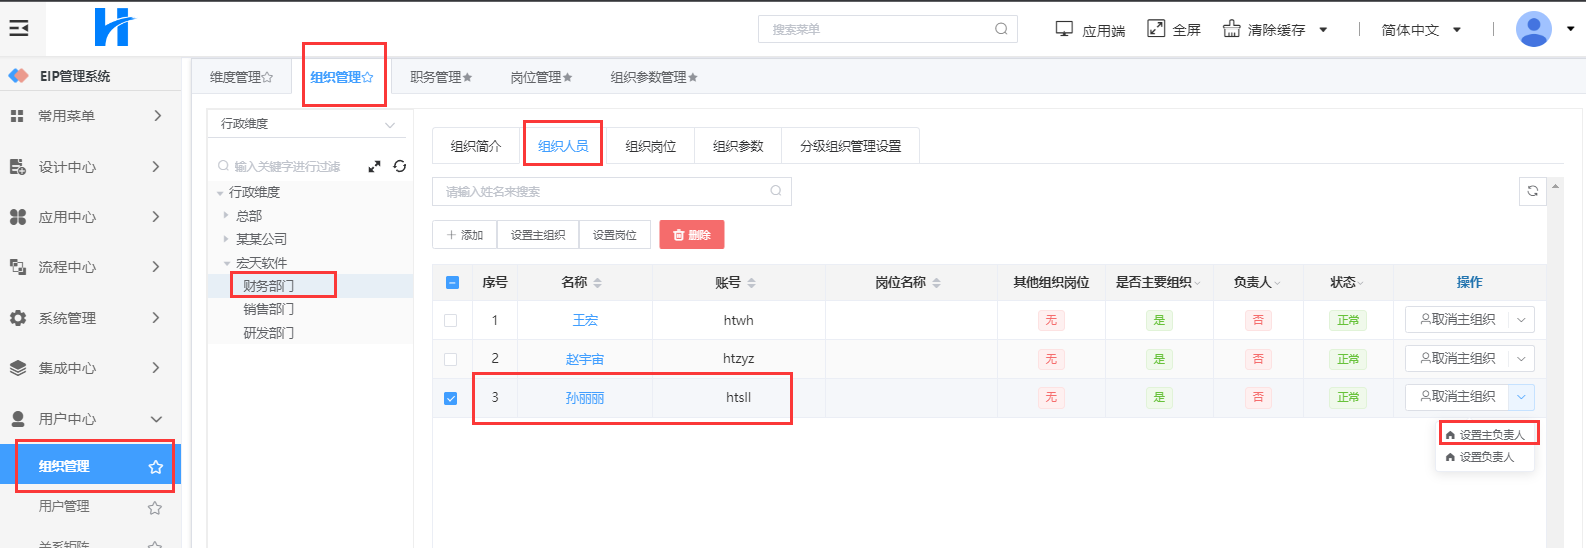Click the 设置岗位 button
The image size is (1586, 548).
coord(615,235)
